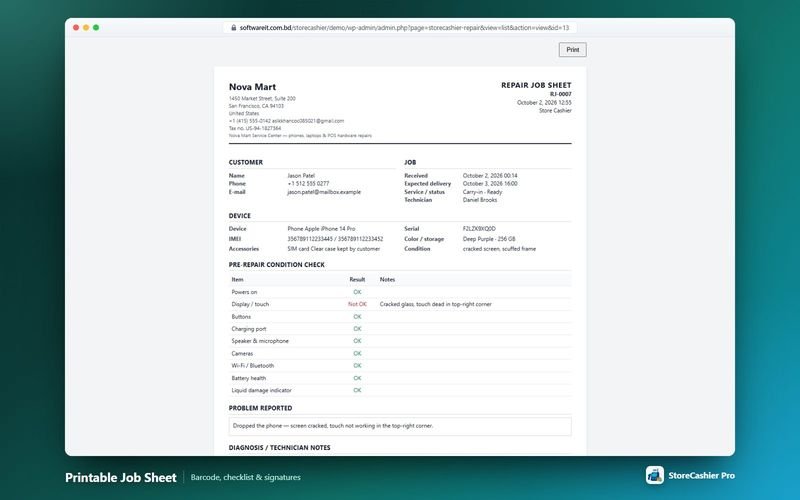The width and height of the screenshot is (800, 500).
Task: Click the StoreCashier Pro brand text
Action: [702, 476]
